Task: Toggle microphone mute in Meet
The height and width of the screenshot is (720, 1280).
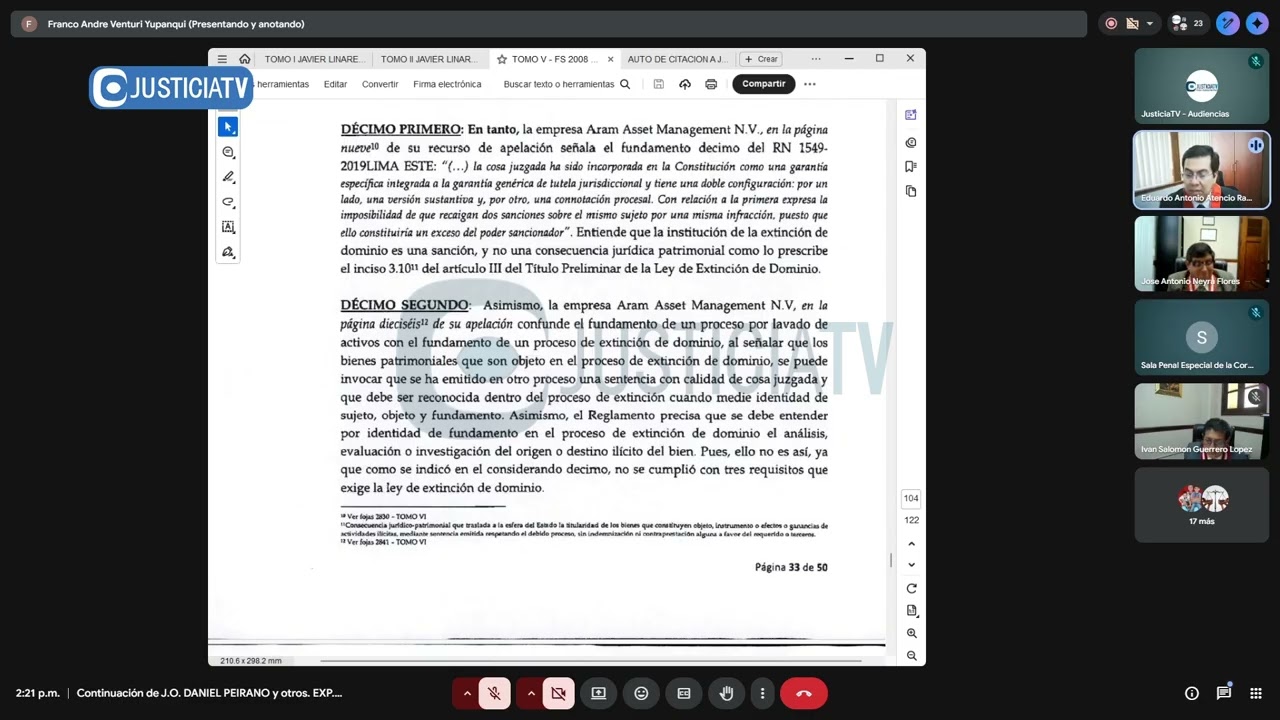Action: point(494,693)
